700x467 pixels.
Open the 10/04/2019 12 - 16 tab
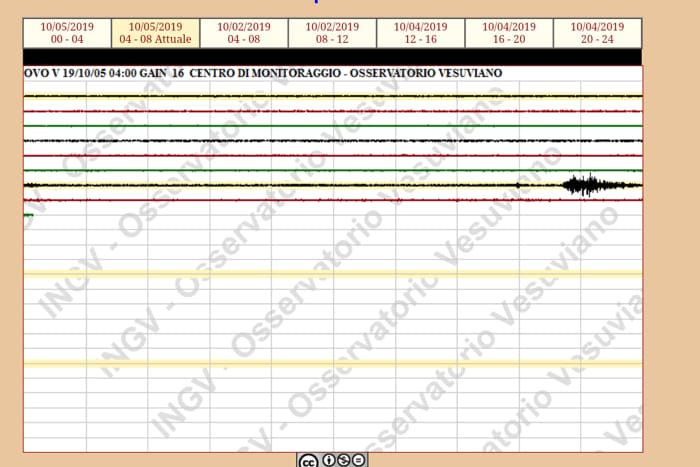click(x=421, y=33)
